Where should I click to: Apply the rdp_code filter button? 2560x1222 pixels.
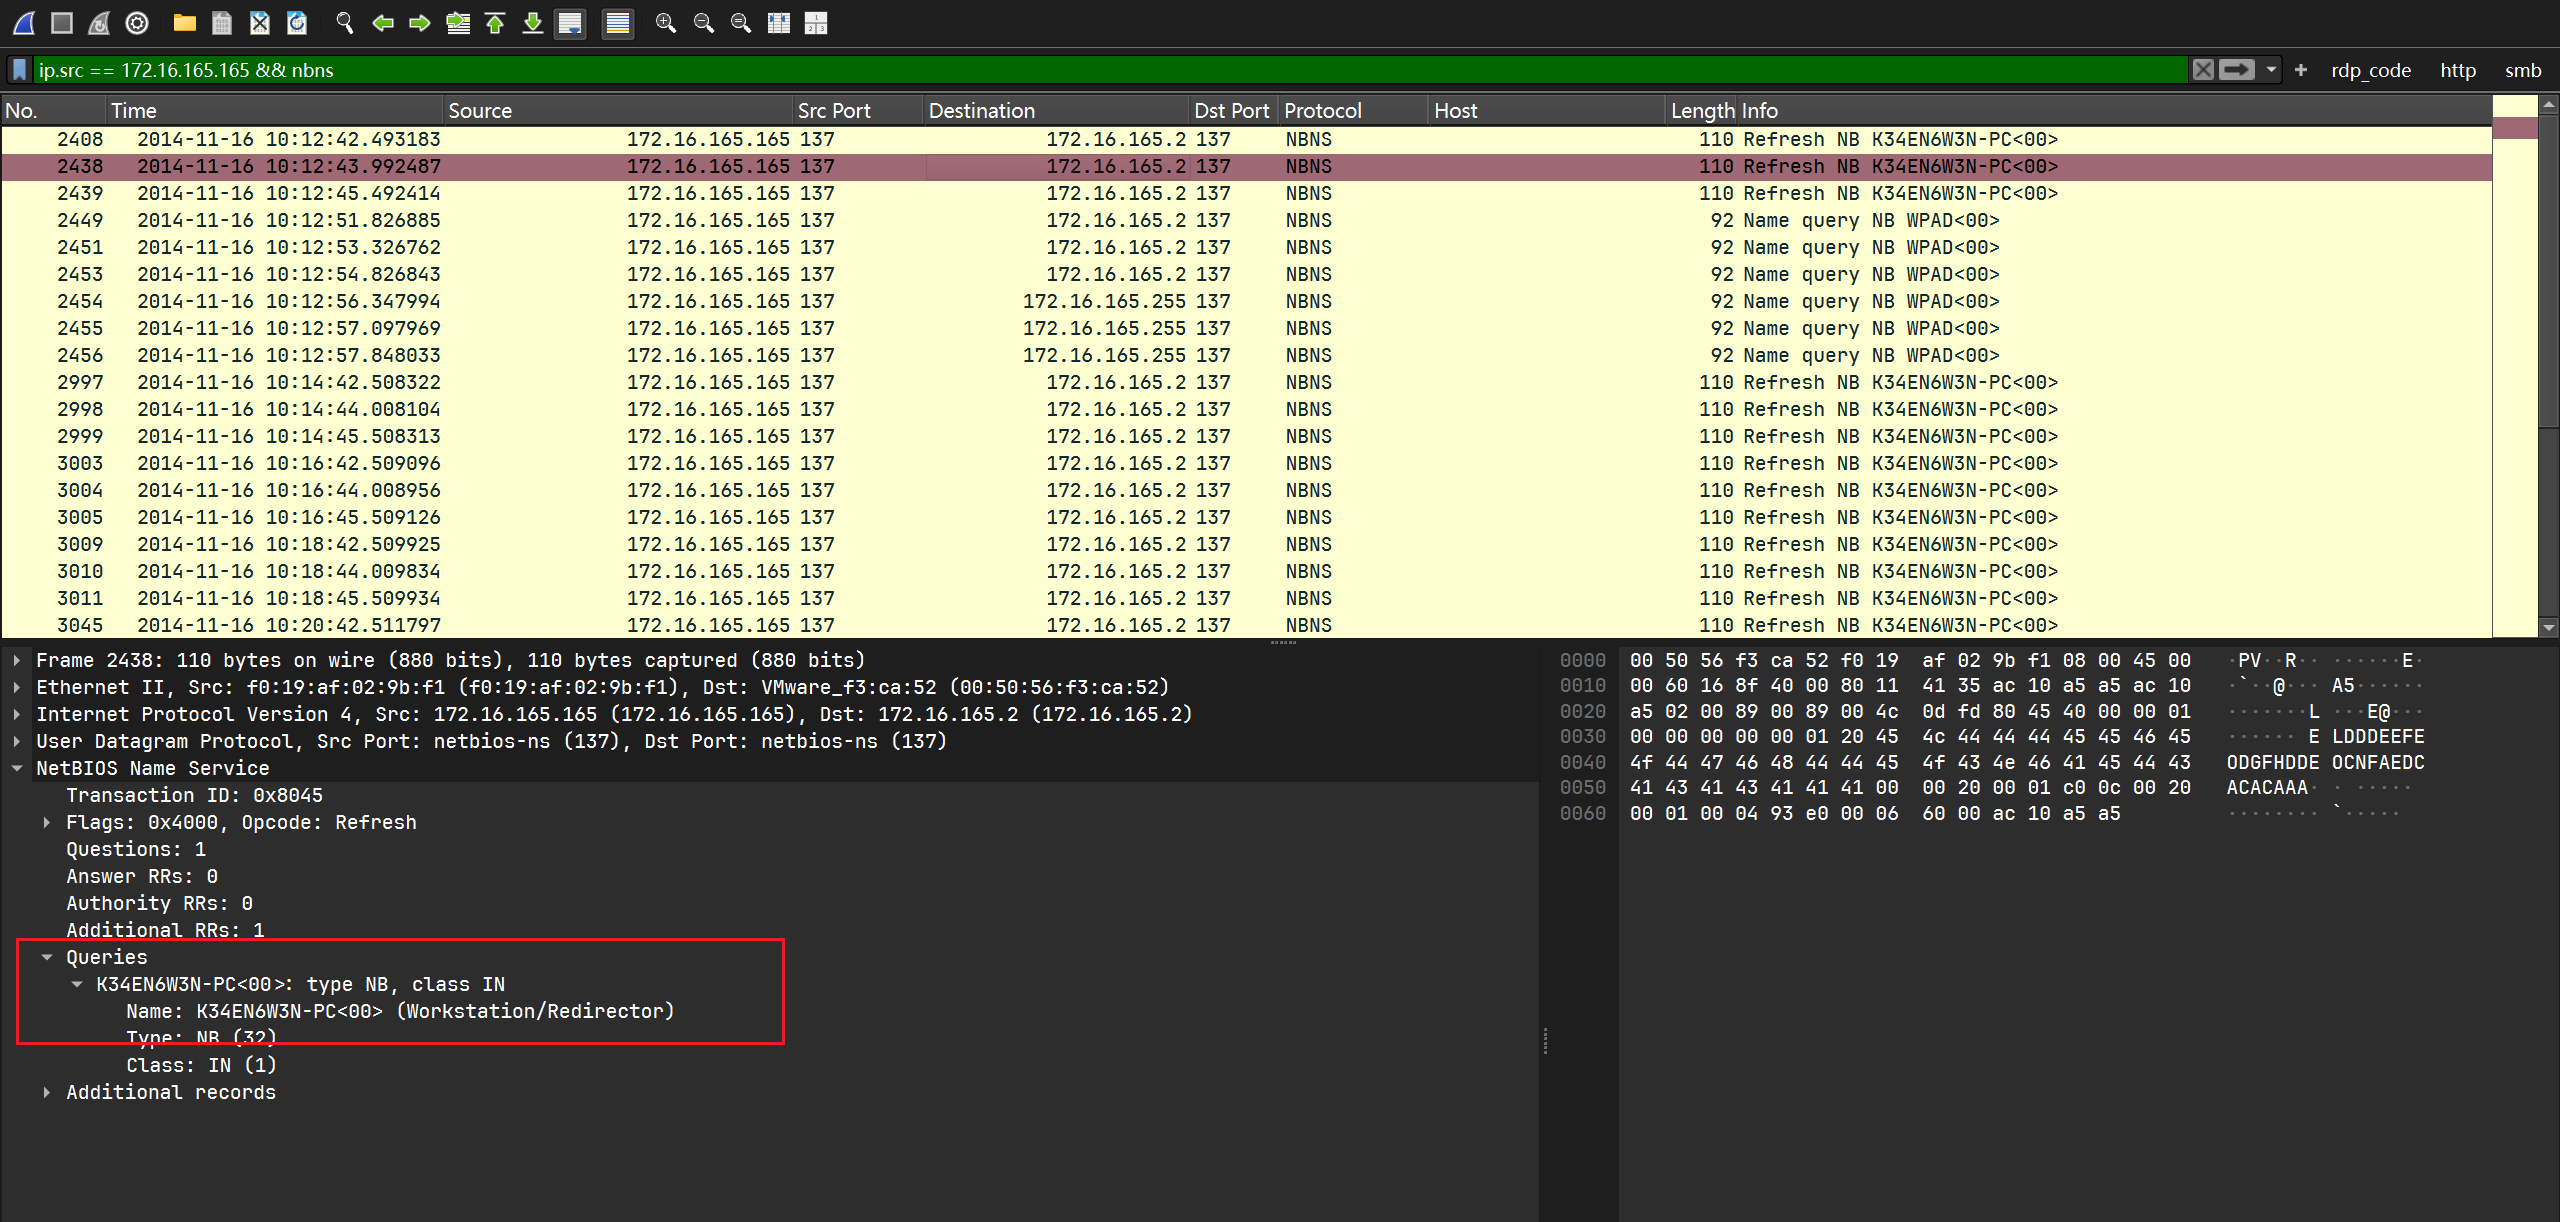[2370, 70]
